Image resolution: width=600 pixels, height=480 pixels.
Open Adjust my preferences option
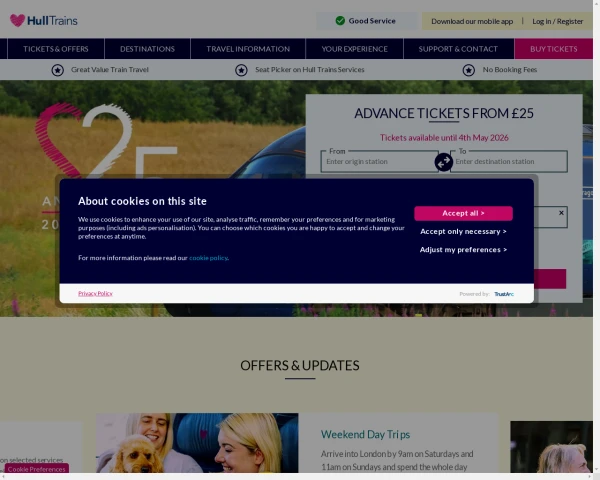pos(463,250)
